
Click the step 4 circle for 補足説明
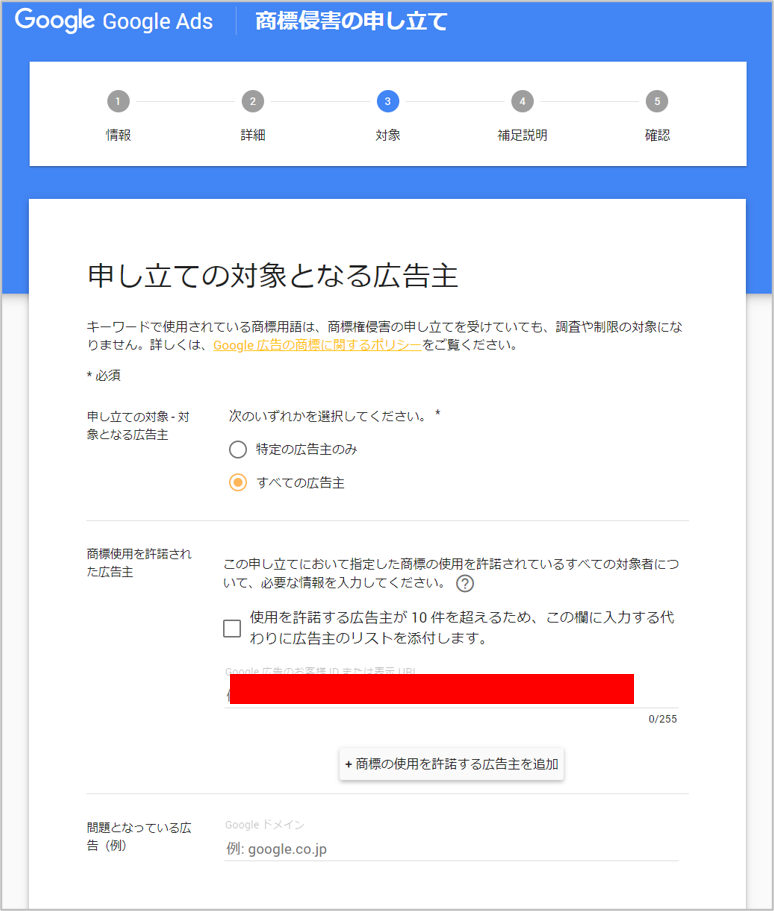coord(522,101)
